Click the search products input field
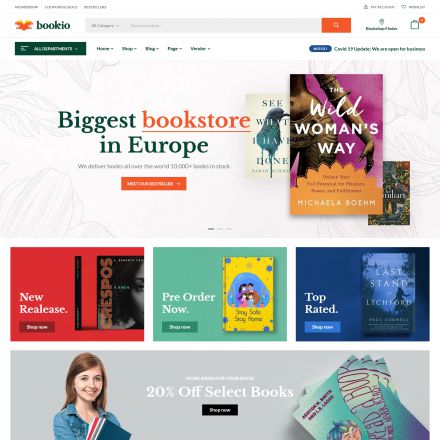The height and width of the screenshot is (440, 440). click(223, 25)
